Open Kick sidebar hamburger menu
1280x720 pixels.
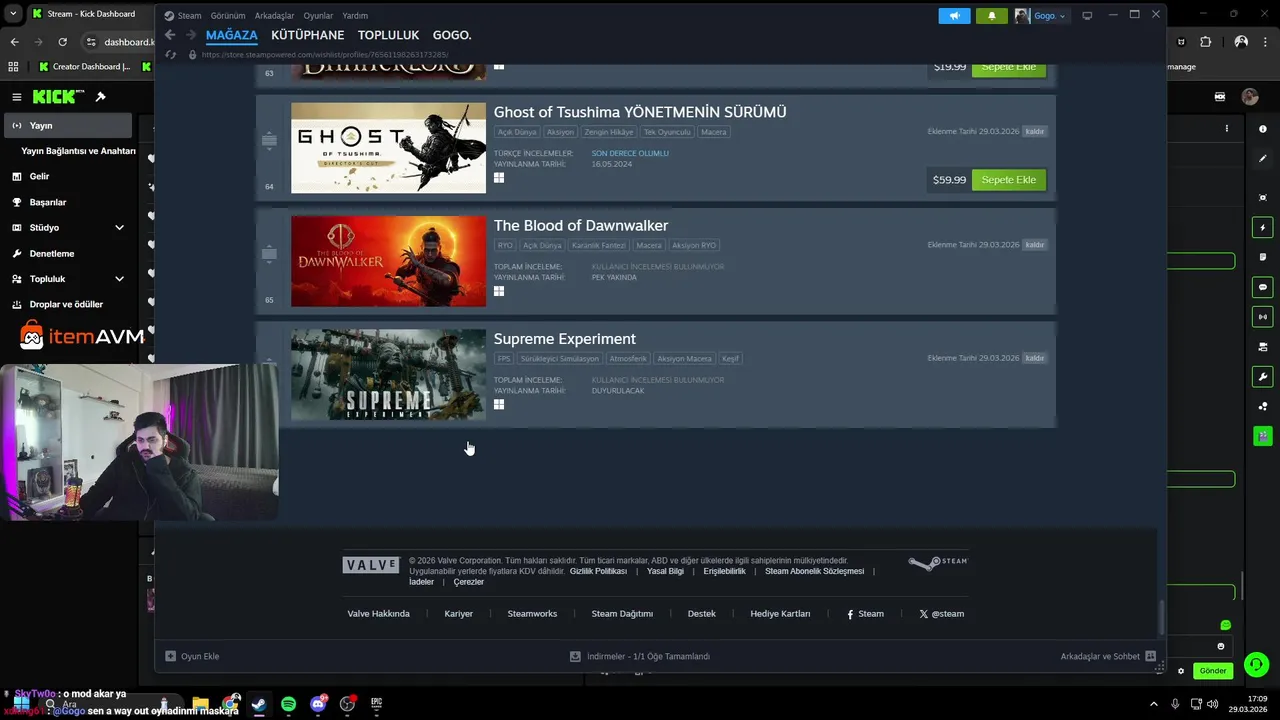click(x=16, y=97)
